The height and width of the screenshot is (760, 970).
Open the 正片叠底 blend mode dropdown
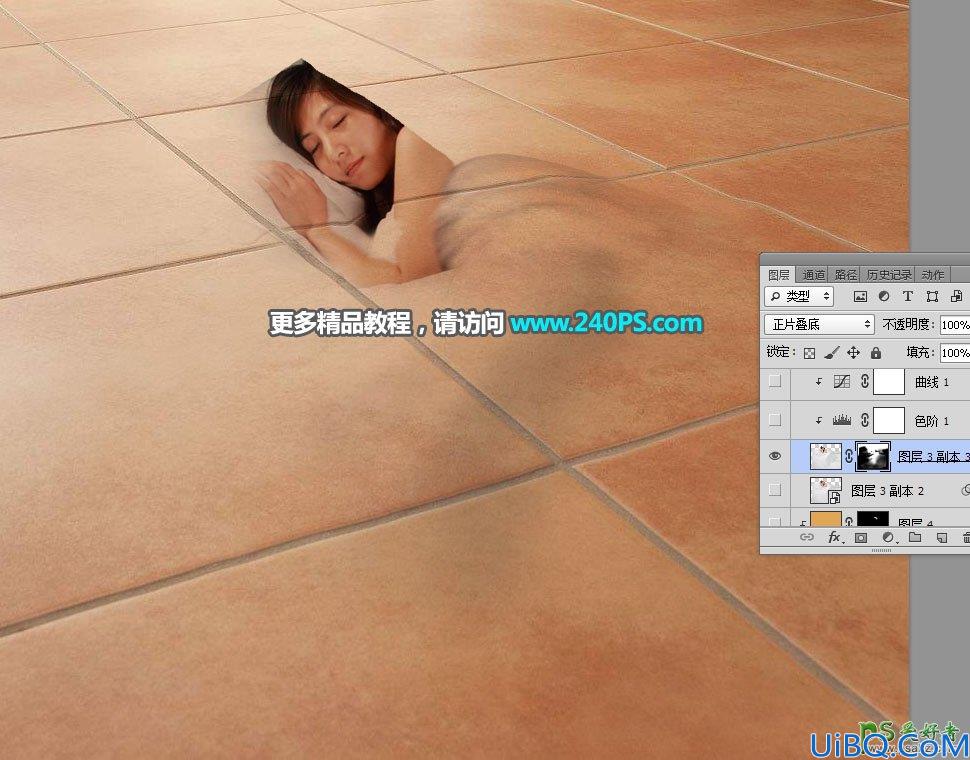click(820, 325)
